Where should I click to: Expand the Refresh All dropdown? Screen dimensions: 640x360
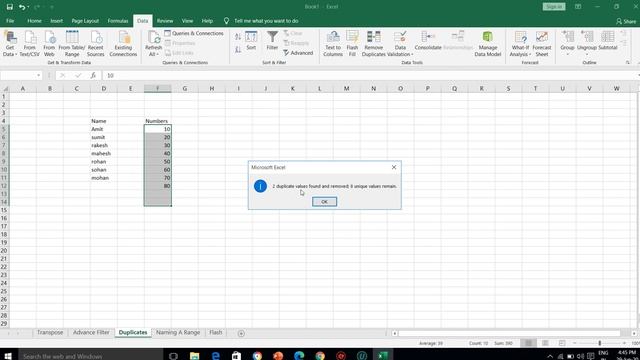pyautogui.click(x=153, y=54)
